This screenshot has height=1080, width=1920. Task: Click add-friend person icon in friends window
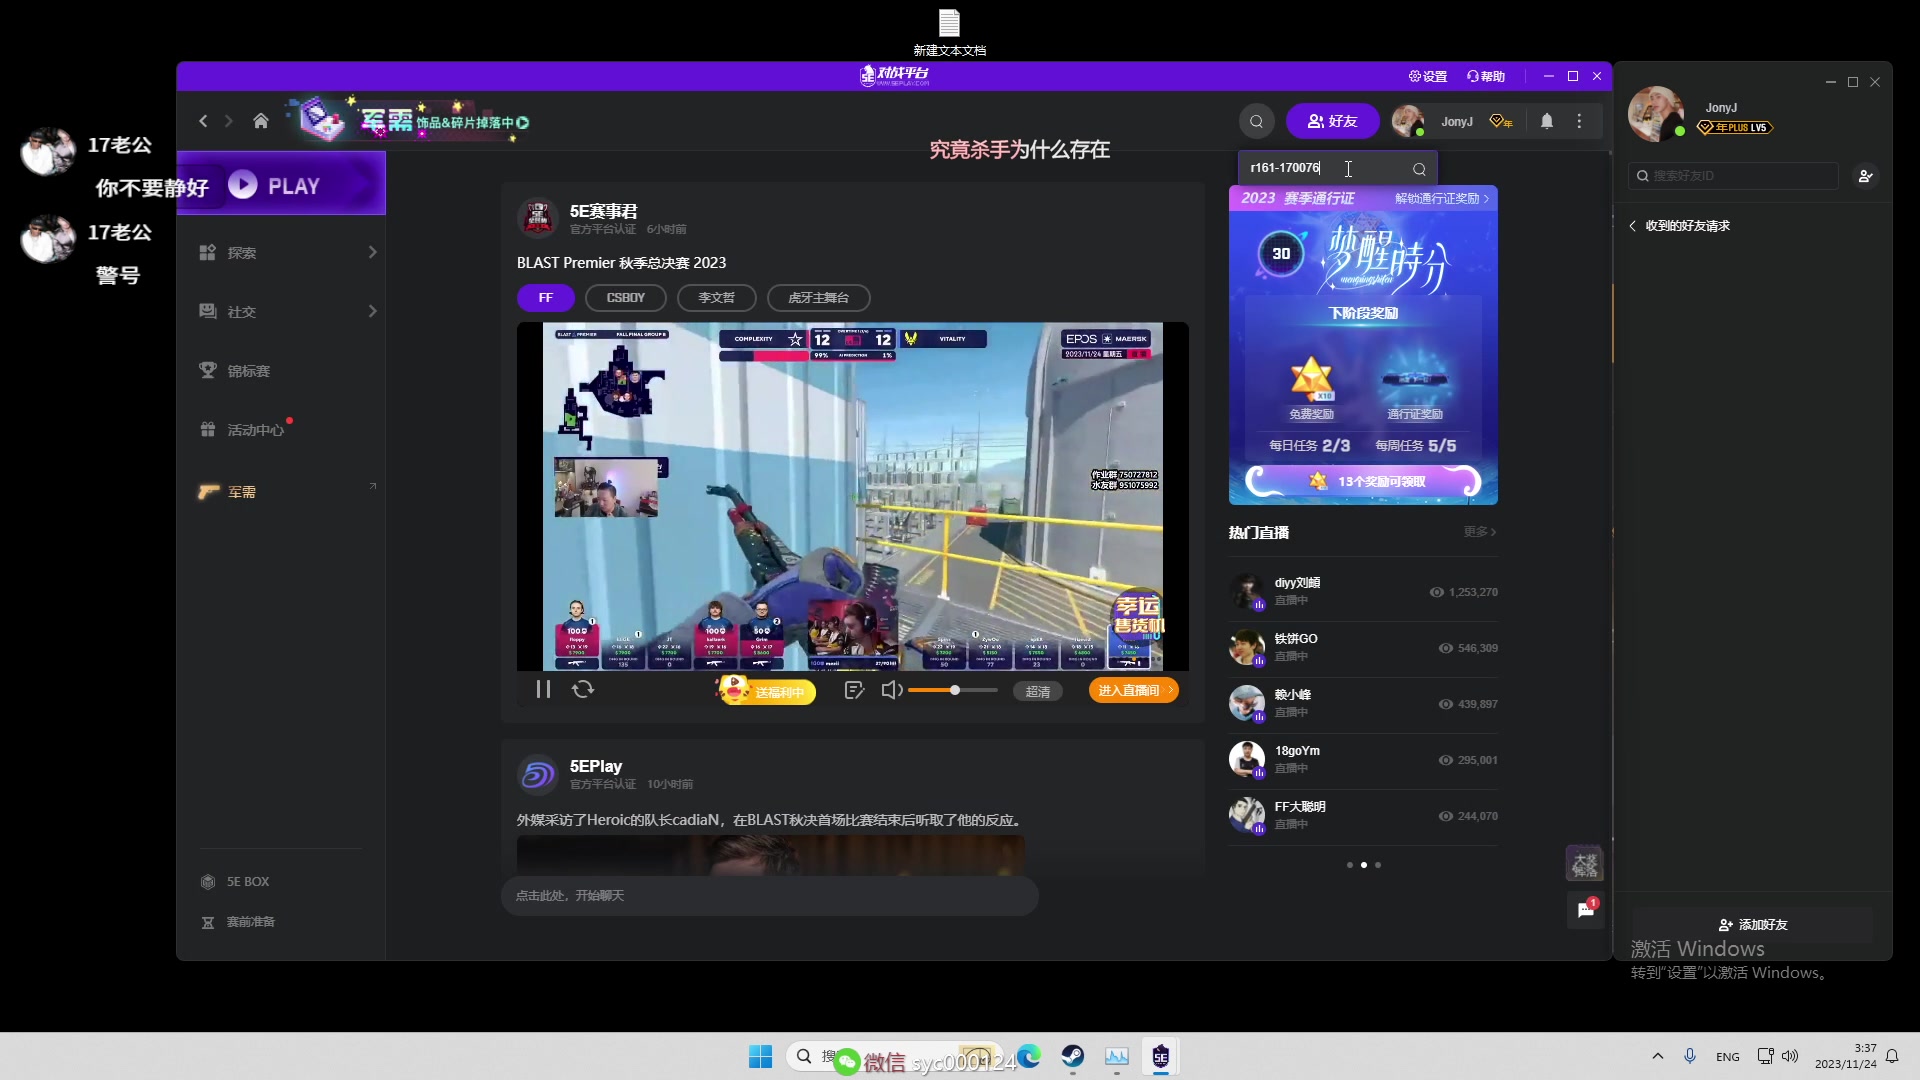point(1866,176)
